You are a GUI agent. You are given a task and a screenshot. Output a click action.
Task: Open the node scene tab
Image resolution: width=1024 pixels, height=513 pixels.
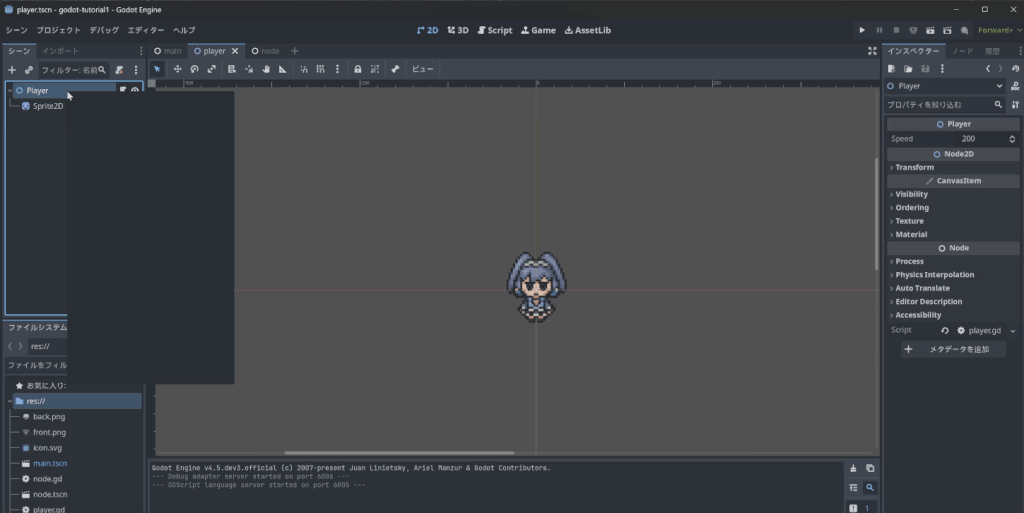[x=265, y=51]
